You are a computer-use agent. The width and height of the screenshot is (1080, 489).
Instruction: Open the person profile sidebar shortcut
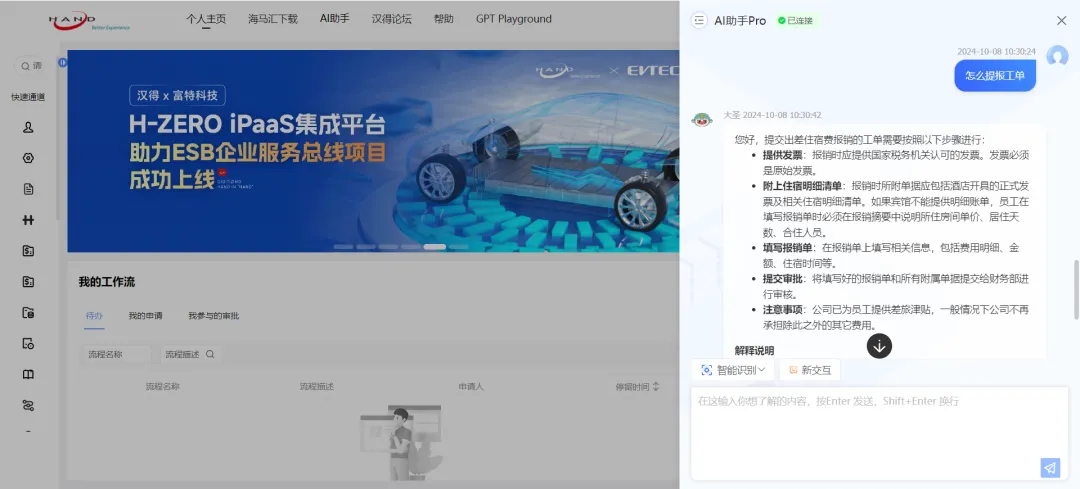click(x=28, y=127)
